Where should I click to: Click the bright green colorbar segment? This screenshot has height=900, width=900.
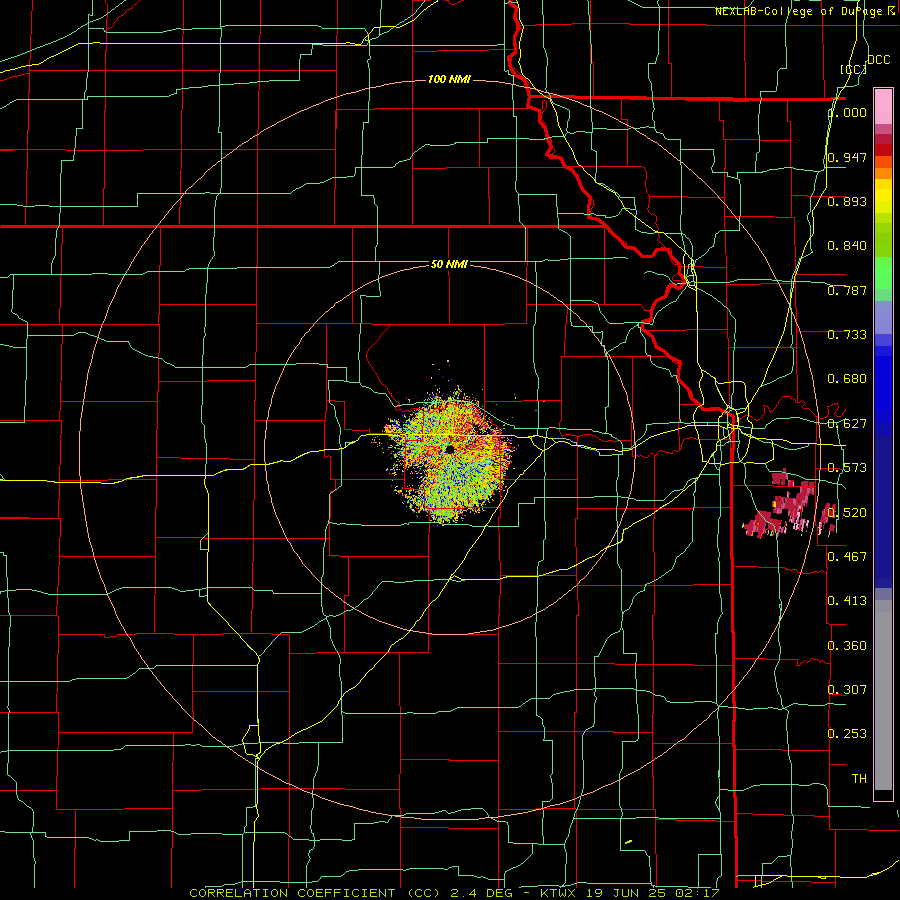(883, 273)
